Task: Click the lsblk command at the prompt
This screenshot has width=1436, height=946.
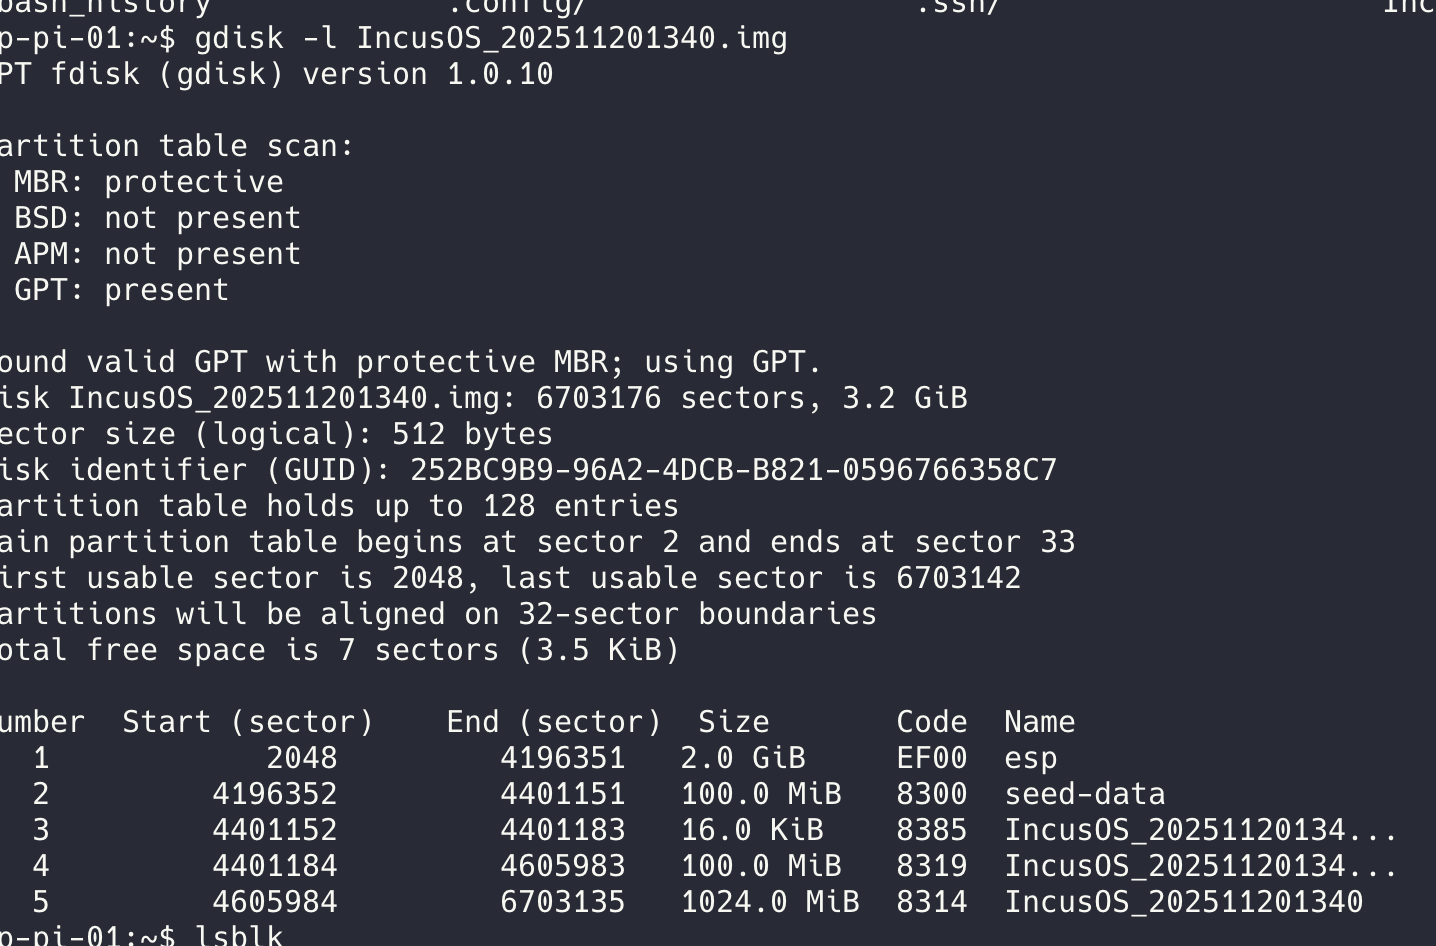Action: (x=238, y=936)
